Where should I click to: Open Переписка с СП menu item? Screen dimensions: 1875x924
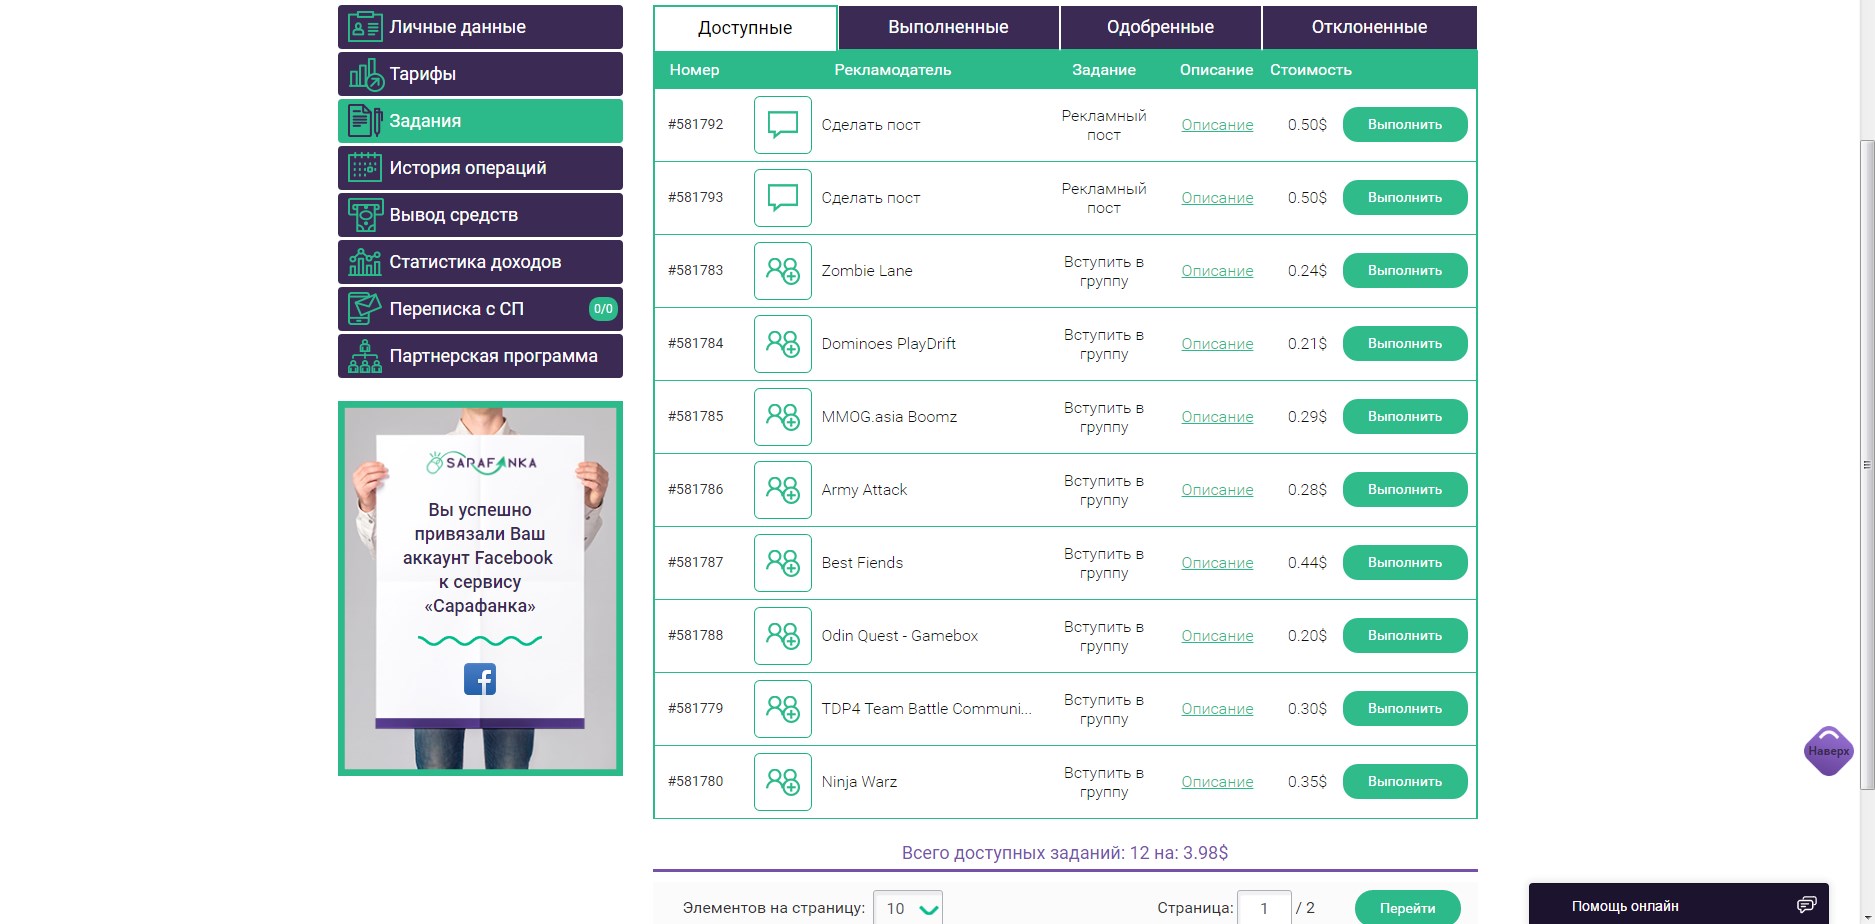[x=480, y=309]
